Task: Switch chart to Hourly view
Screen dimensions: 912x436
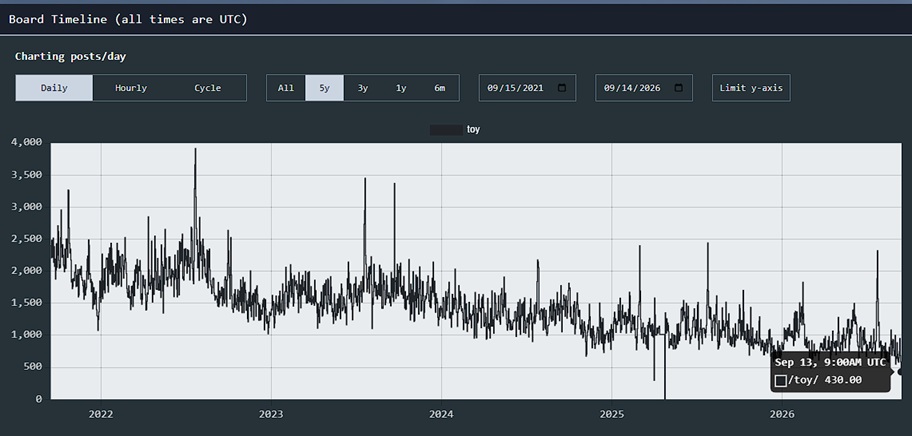Action: (x=131, y=88)
